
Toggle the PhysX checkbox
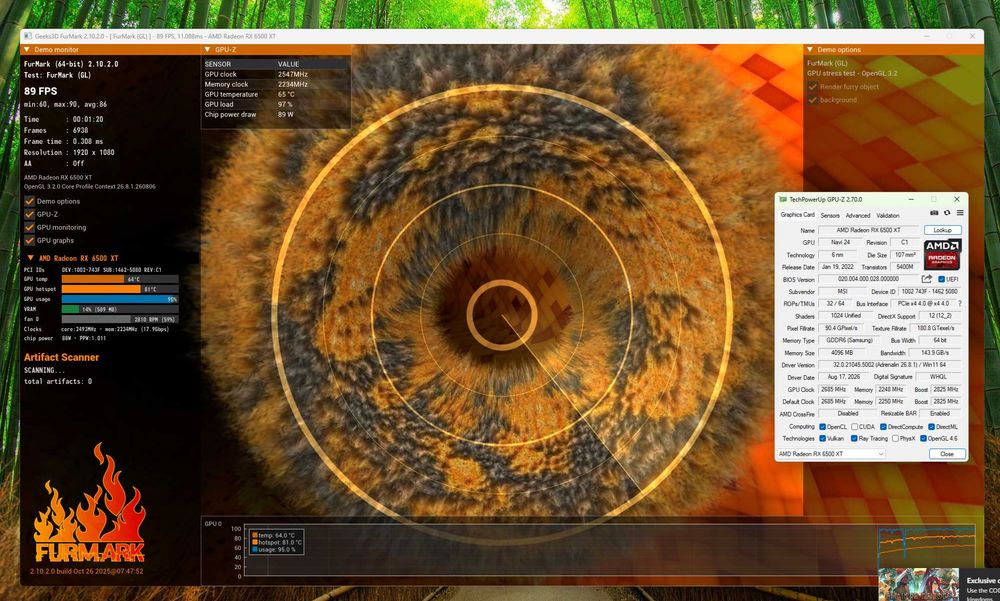(x=895, y=438)
